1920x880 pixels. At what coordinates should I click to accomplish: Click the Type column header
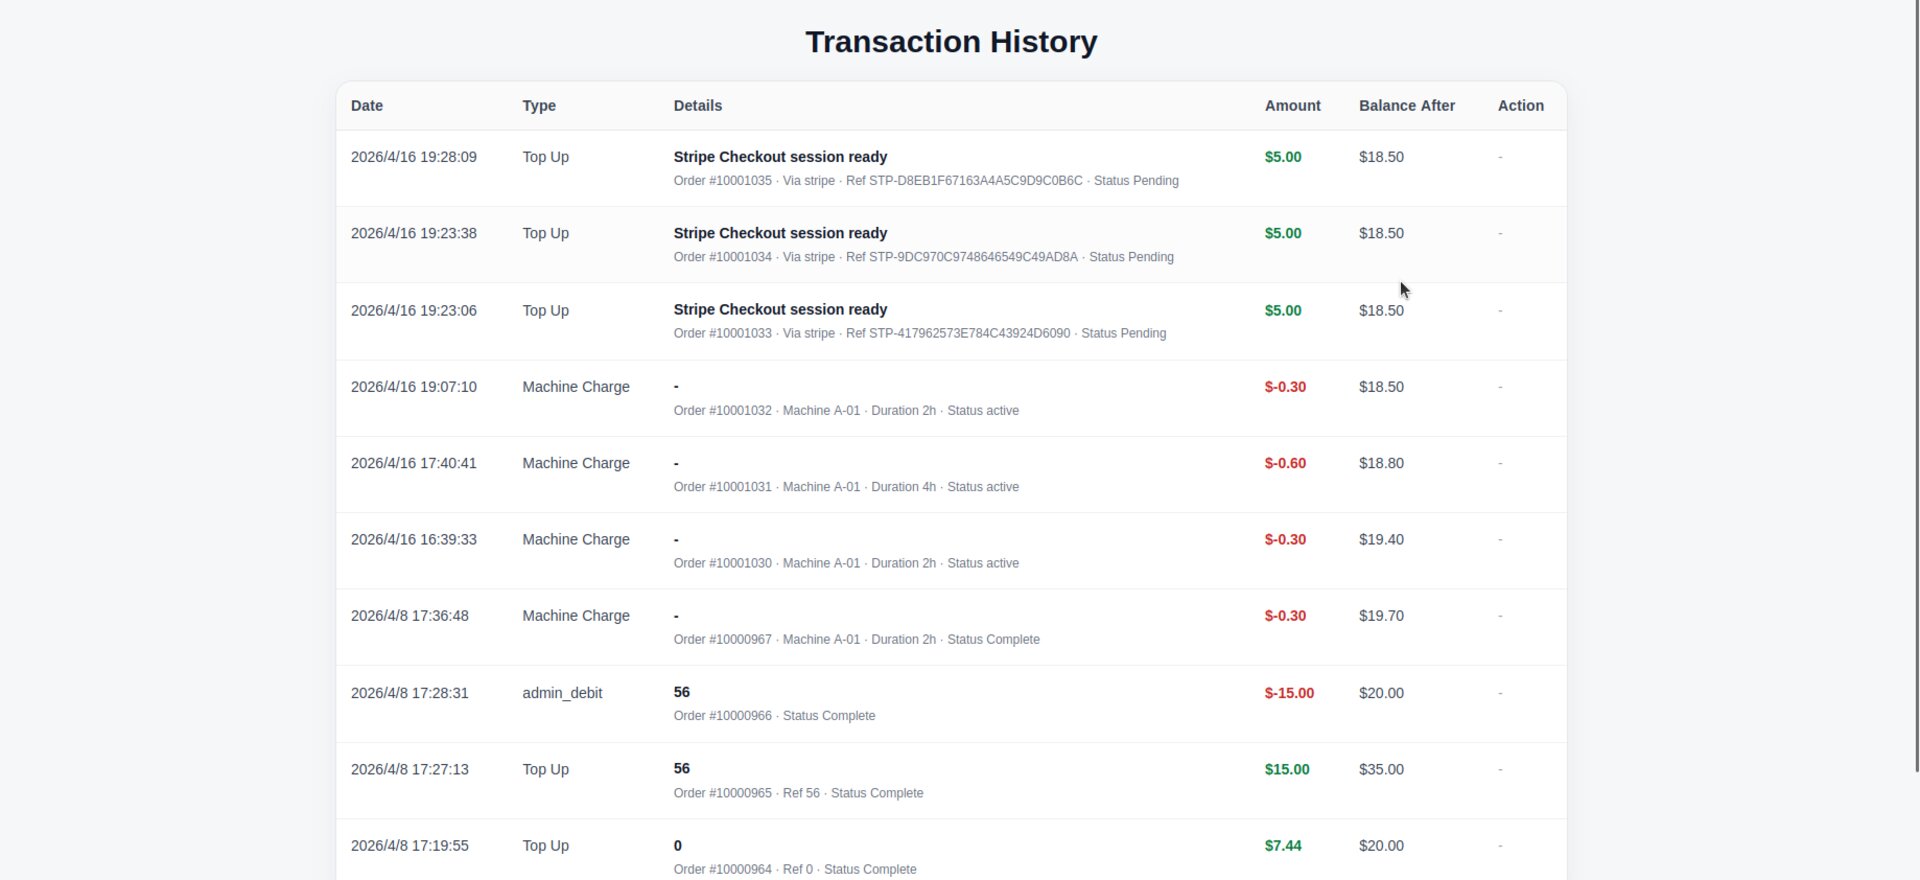click(539, 106)
